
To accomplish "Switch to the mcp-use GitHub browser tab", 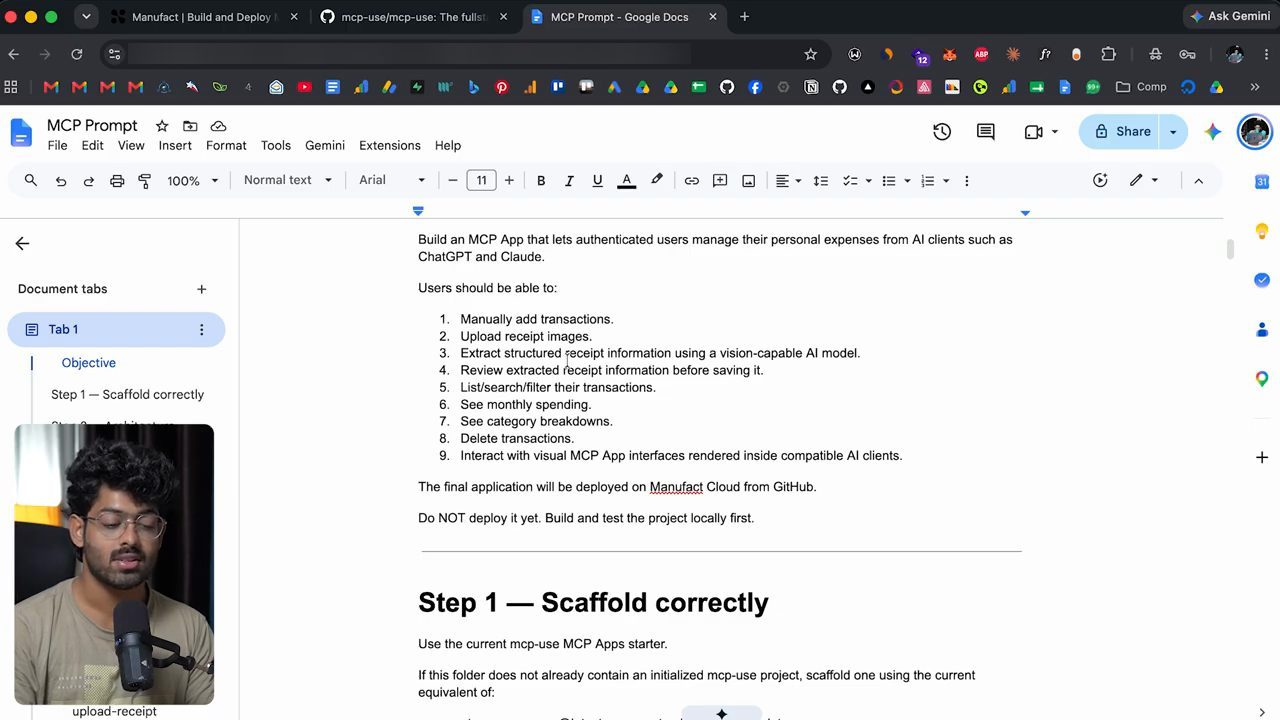I will pos(414,17).
